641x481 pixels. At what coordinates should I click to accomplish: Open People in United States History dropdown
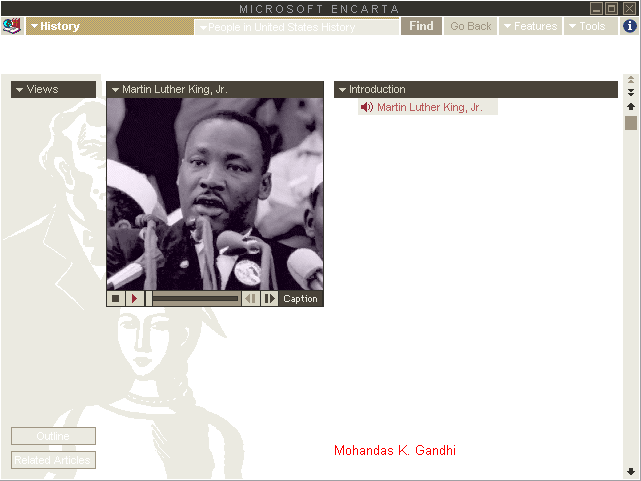tap(296, 27)
